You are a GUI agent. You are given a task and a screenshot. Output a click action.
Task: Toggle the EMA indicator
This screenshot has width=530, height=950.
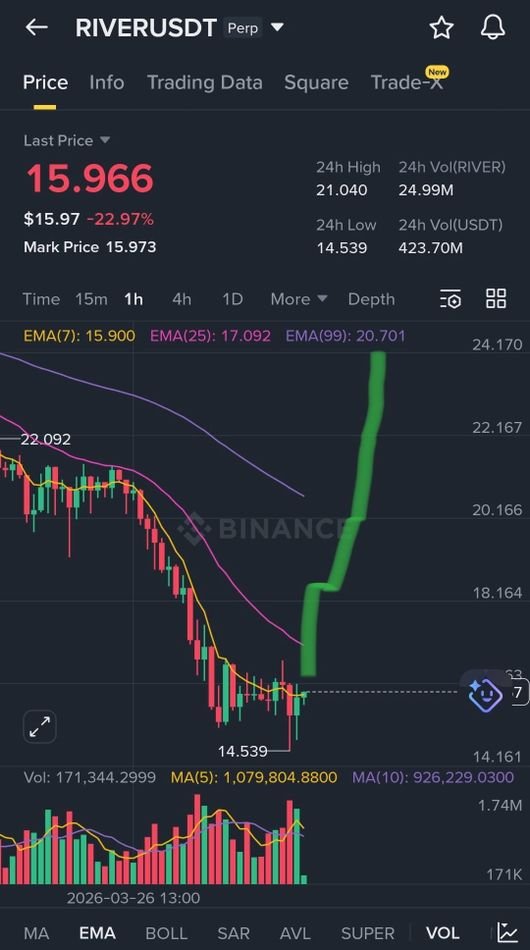pos(97,933)
